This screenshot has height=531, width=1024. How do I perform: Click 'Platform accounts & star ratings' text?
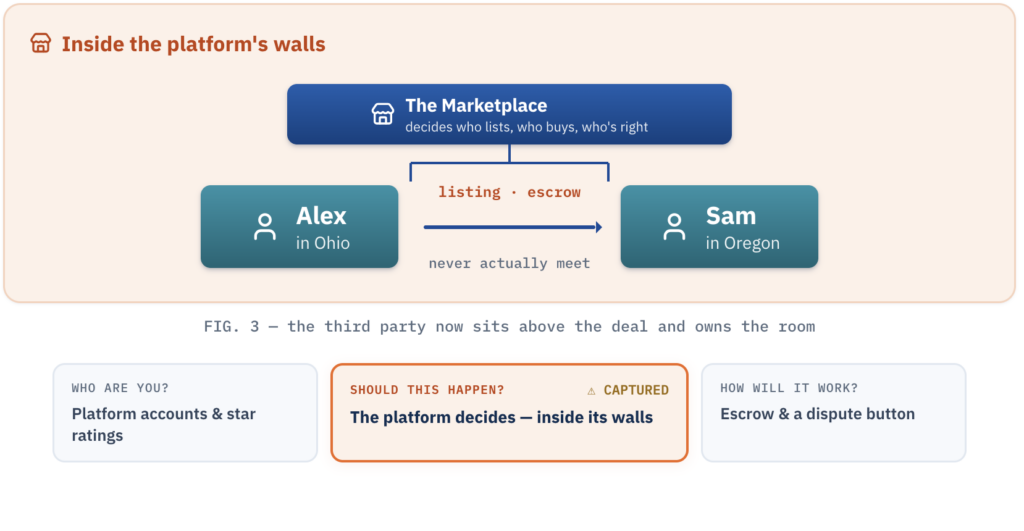(163, 425)
